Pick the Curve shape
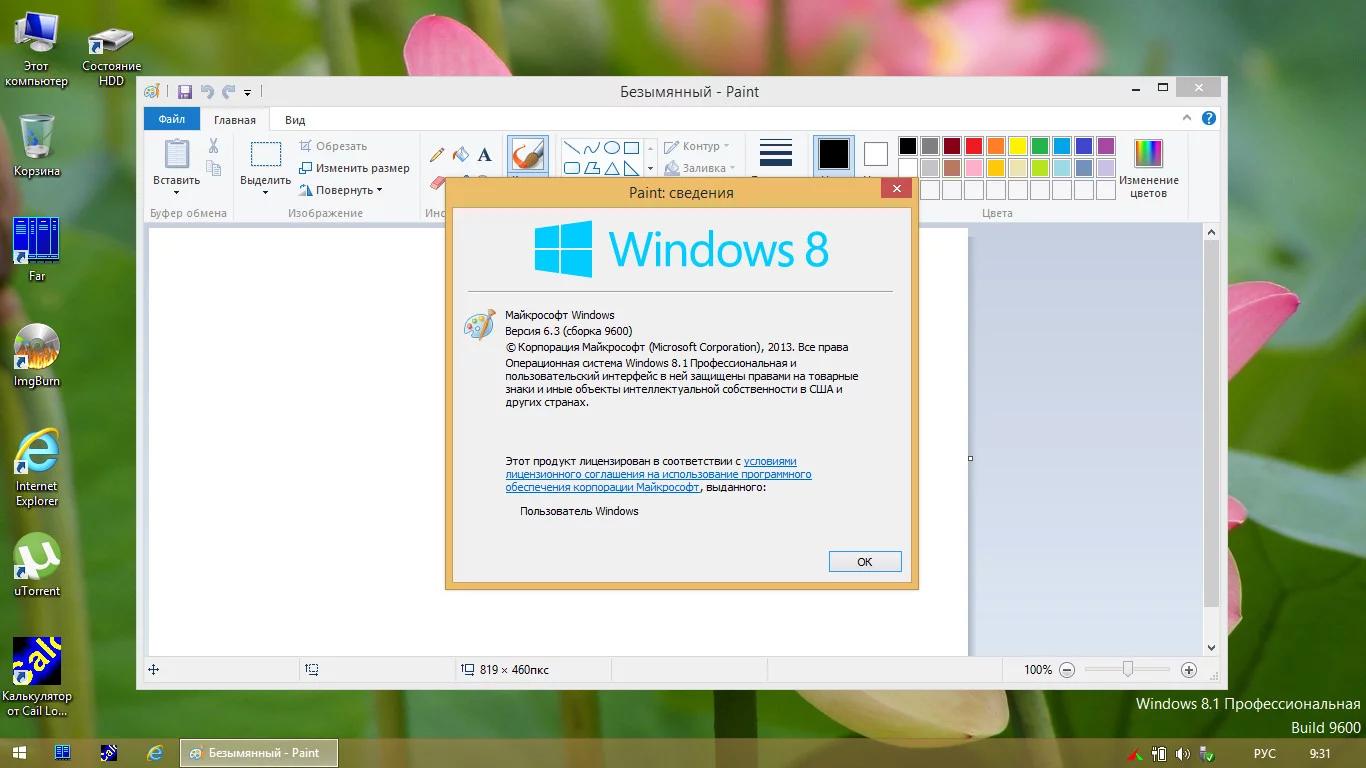The height and width of the screenshot is (768, 1366). pyautogui.click(x=592, y=148)
